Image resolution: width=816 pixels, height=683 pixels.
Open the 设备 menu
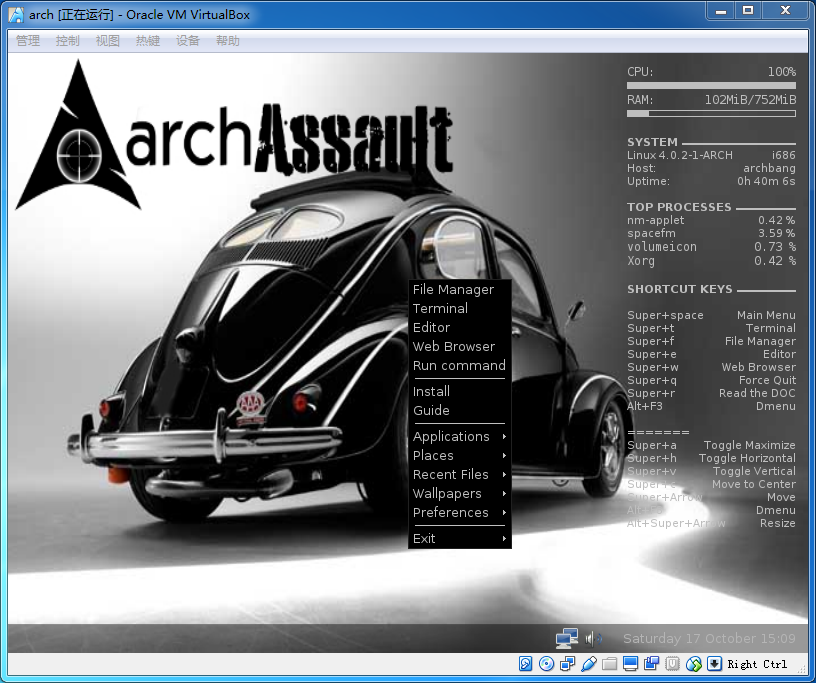tap(188, 41)
